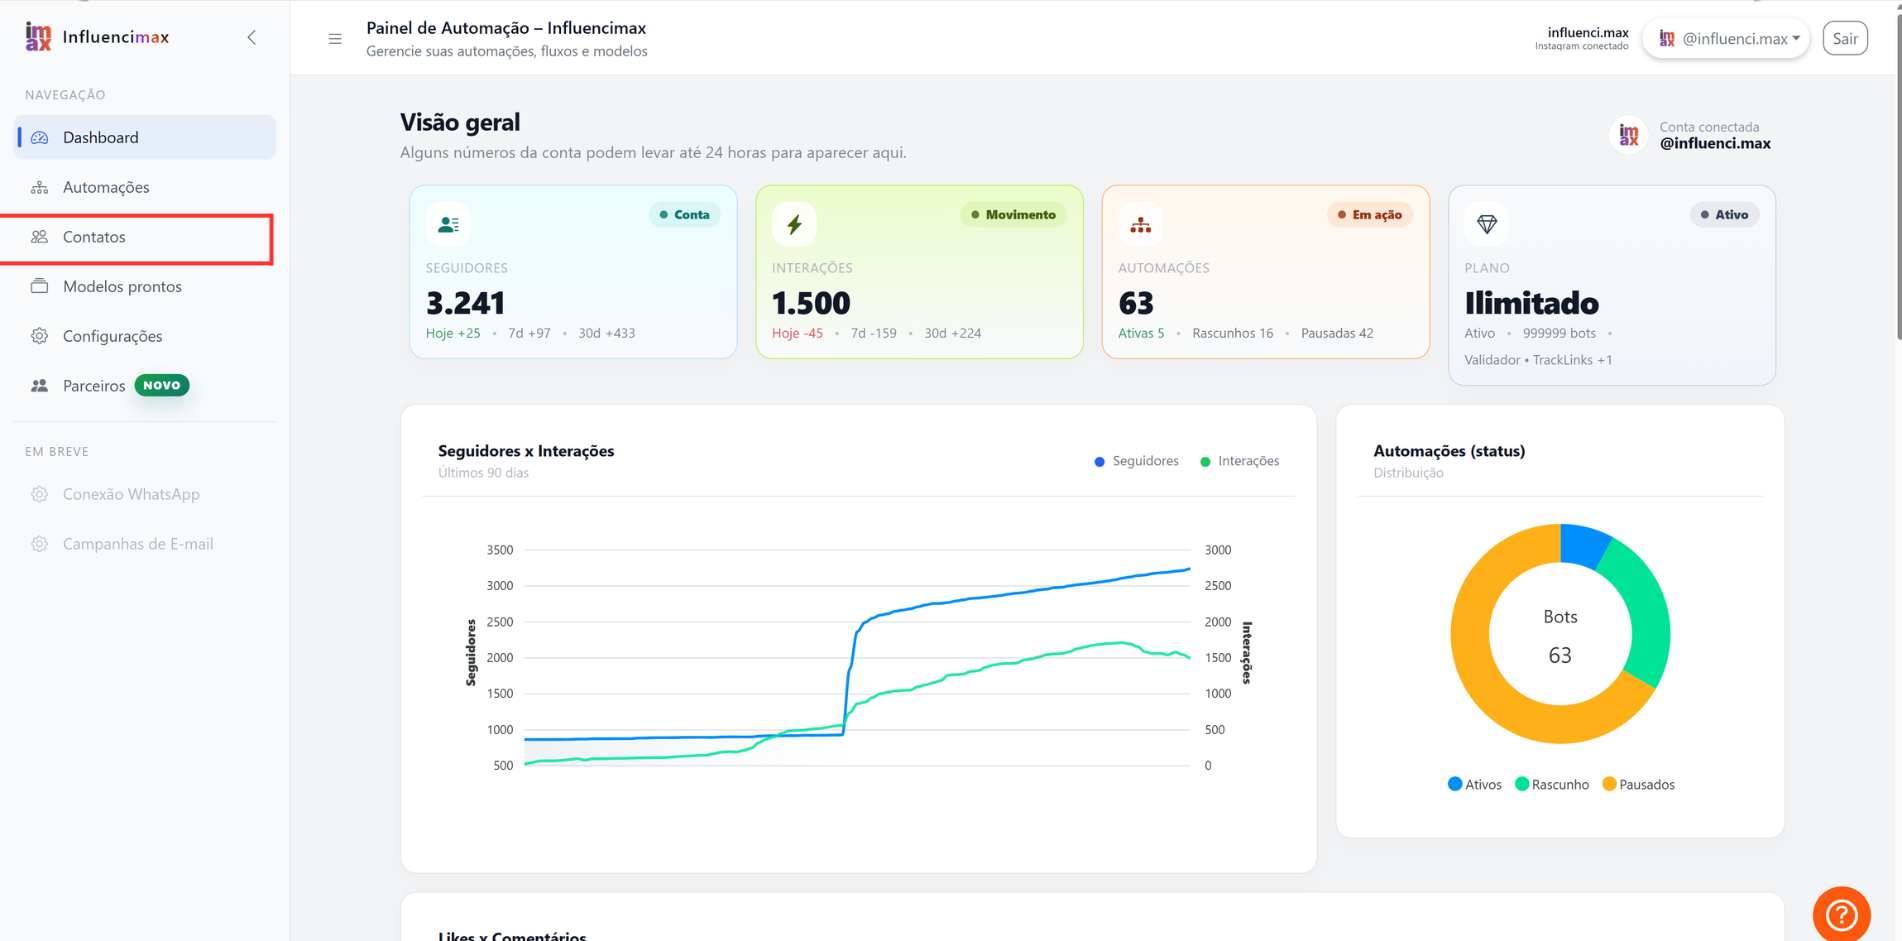The height and width of the screenshot is (941, 1902).
Task: Click the Interações lightning bolt icon
Action: click(794, 224)
